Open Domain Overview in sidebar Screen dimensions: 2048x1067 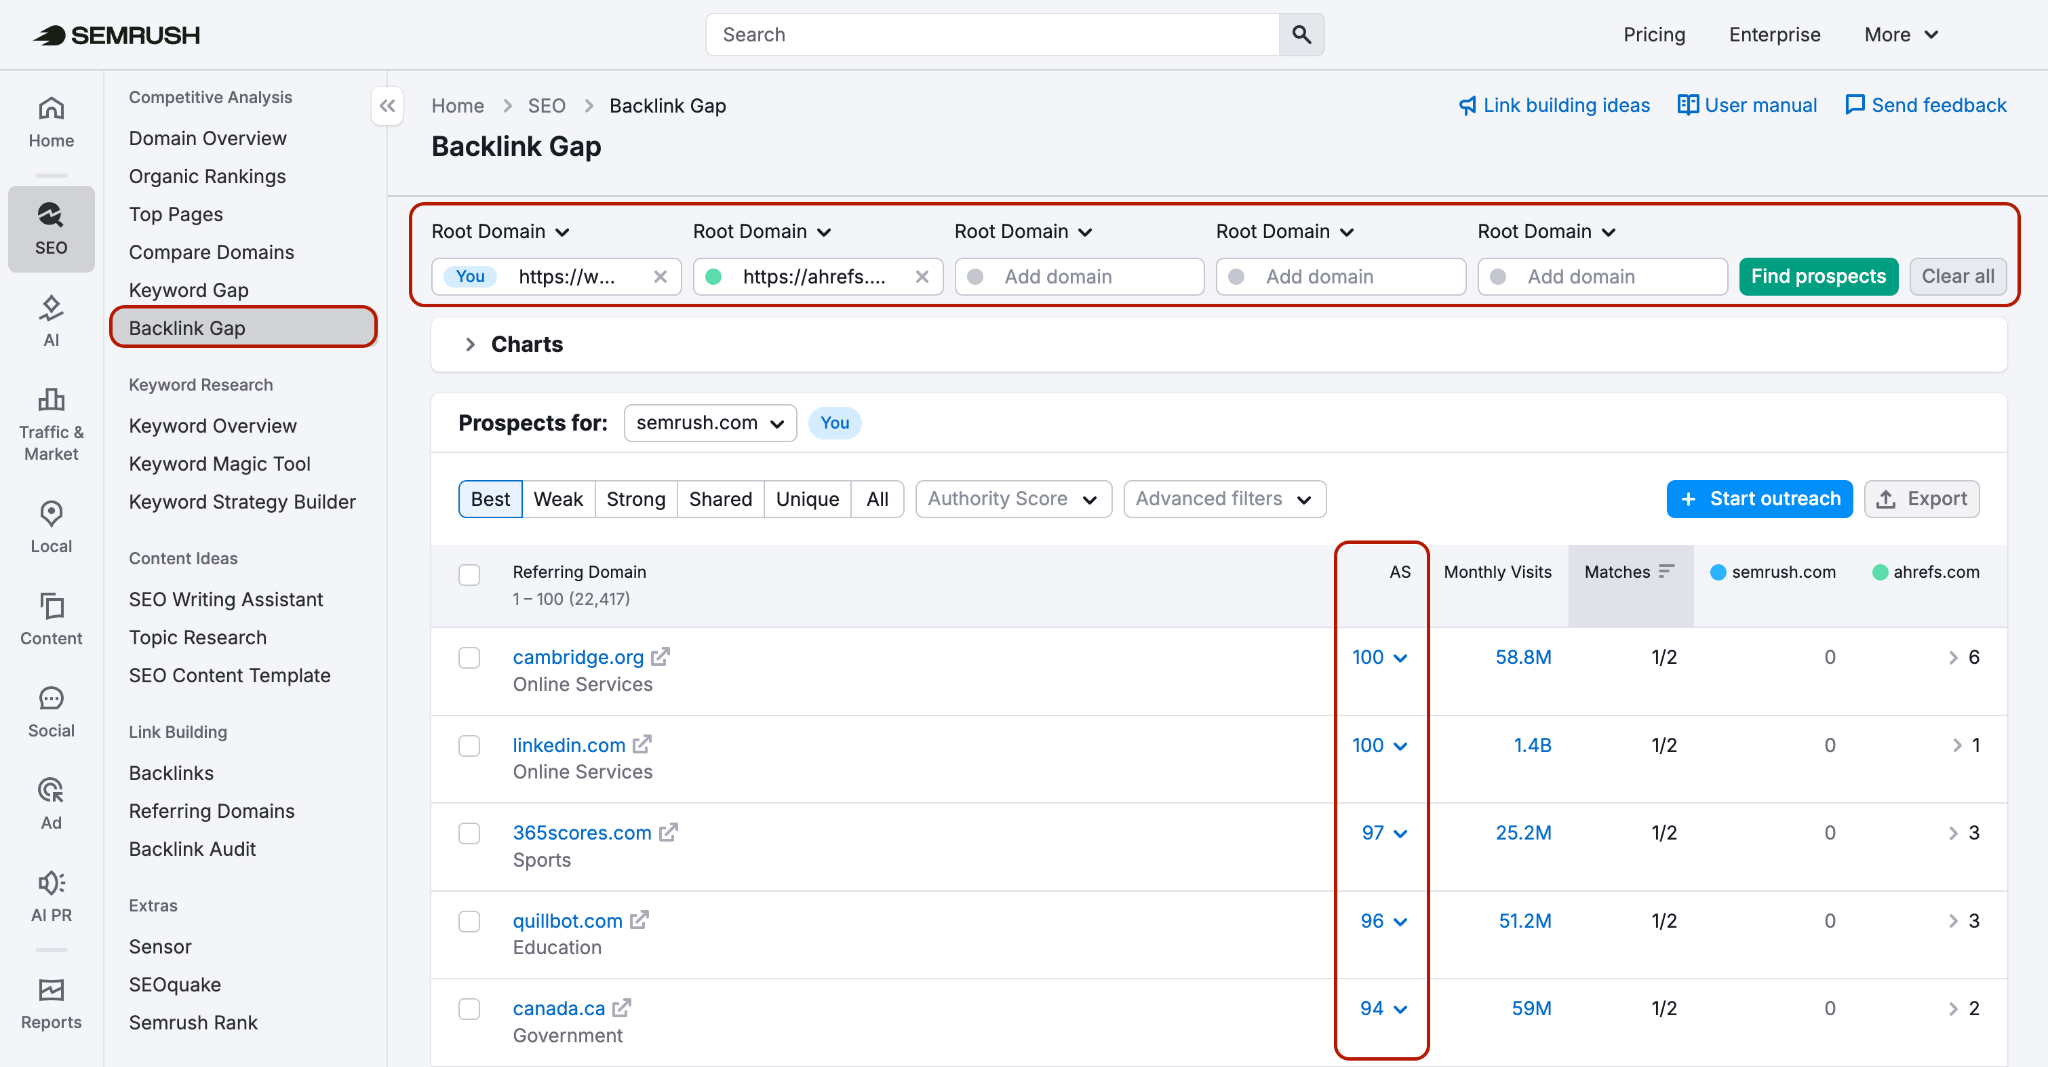click(208, 138)
